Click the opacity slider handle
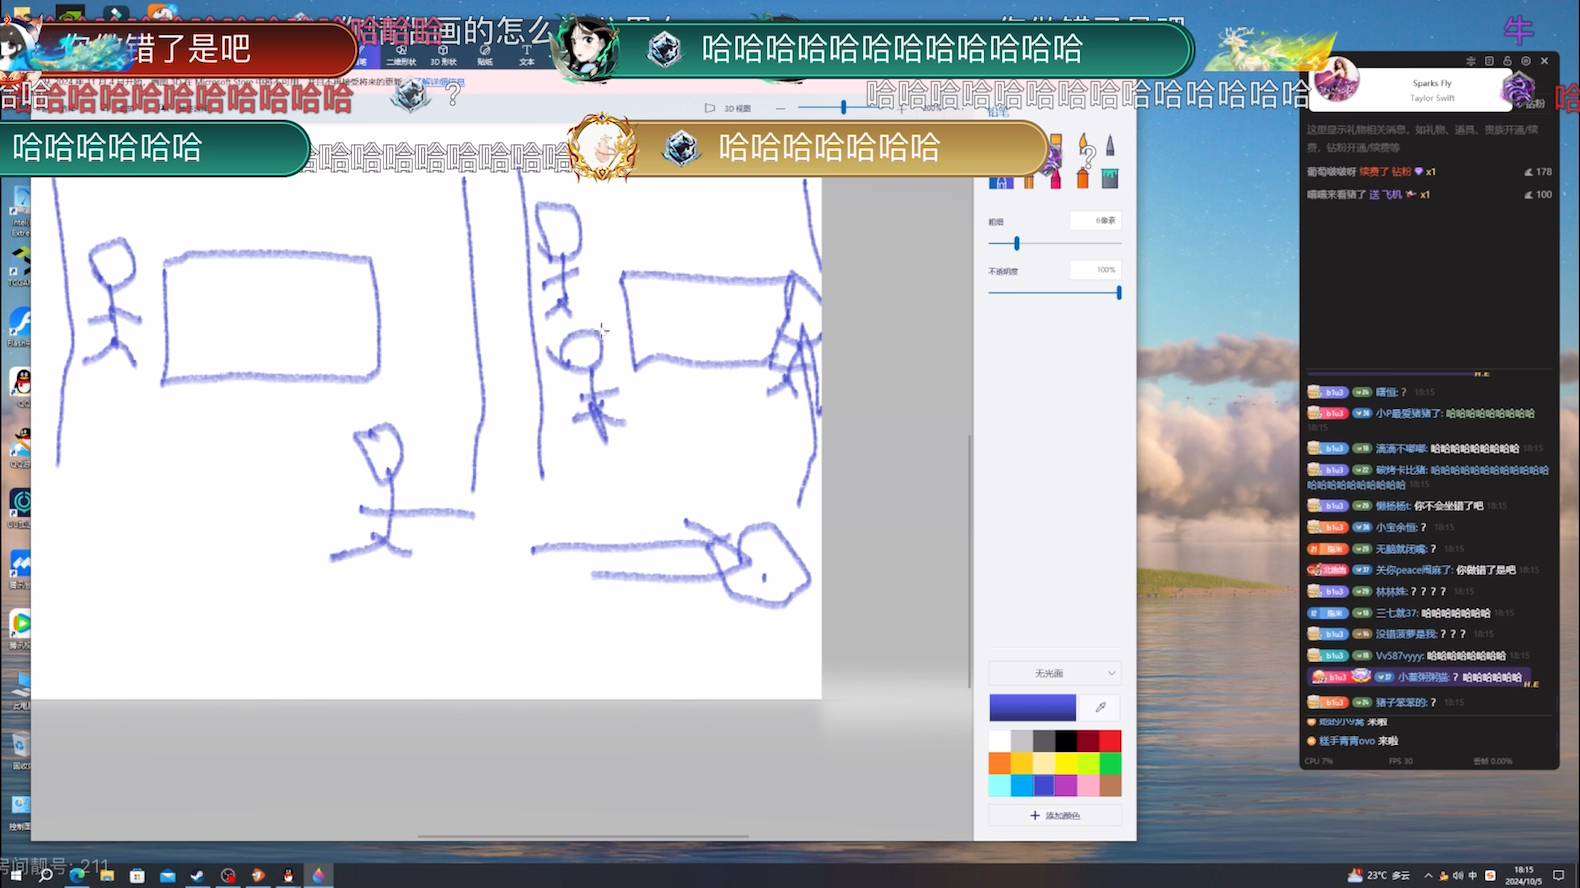The height and width of the screenshot is (888, 1580). pos(1118,293)
